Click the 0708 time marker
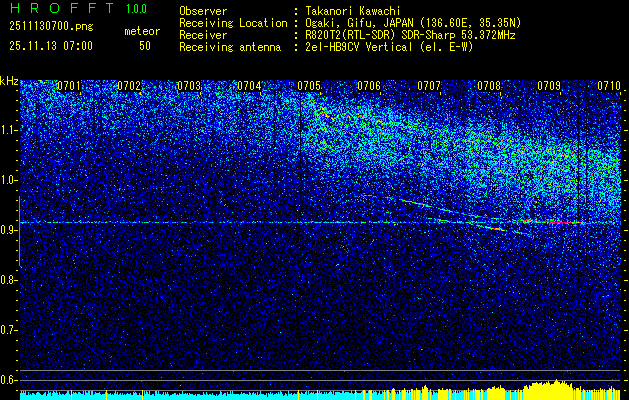Image resolution: width=629 pixels, height=400 pixels. [489, 86]
